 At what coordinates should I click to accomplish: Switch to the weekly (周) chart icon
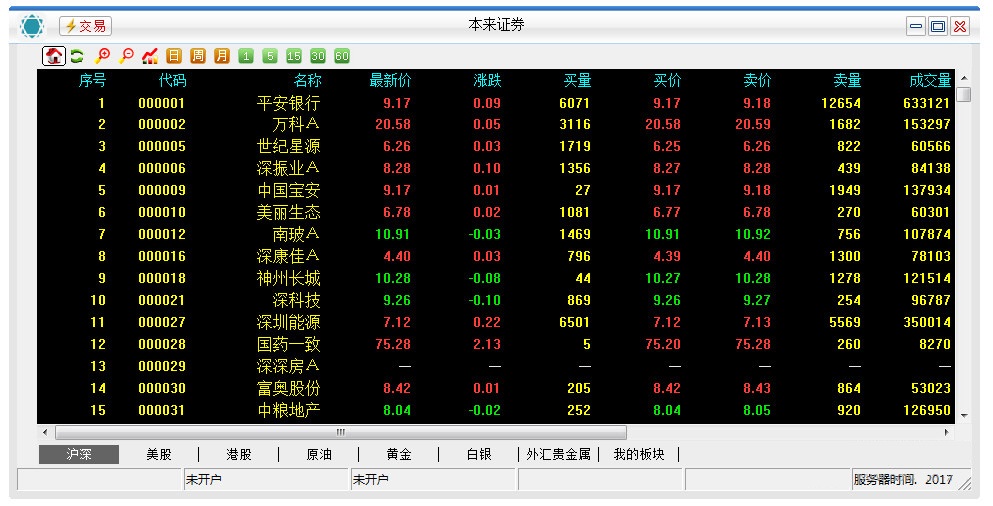(x=198, y=56)
